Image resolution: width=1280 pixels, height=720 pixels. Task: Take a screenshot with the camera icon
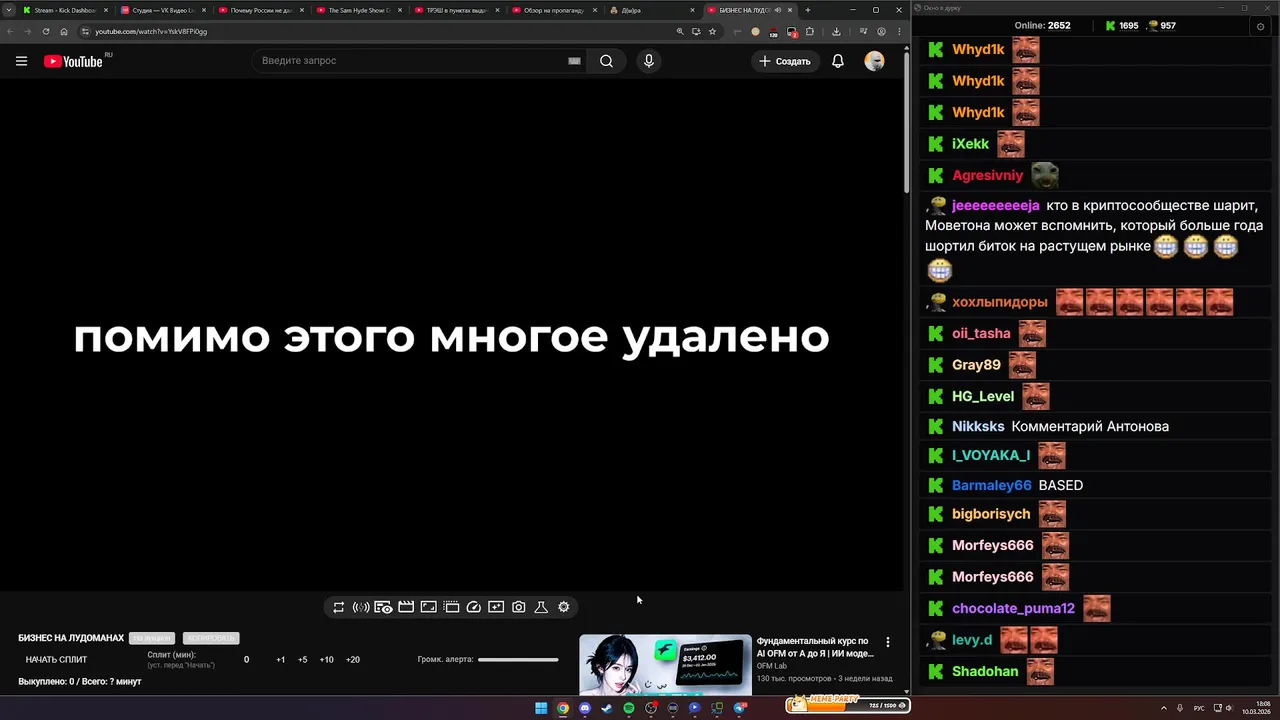519,607
